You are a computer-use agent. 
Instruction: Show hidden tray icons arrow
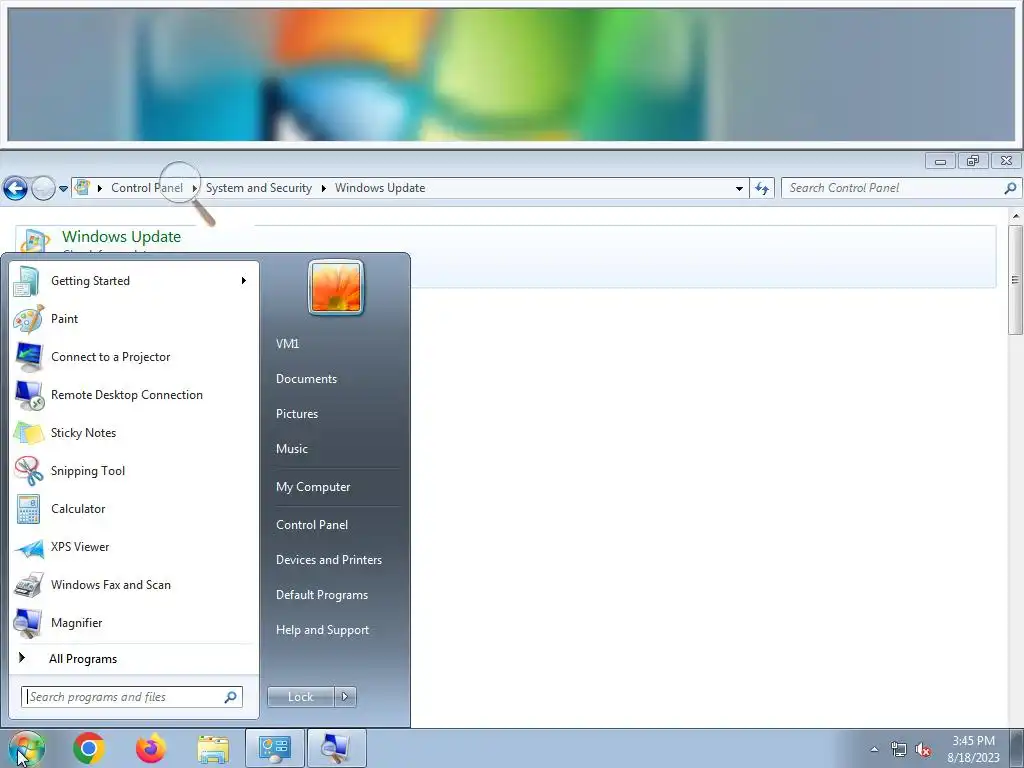[874, 749]
